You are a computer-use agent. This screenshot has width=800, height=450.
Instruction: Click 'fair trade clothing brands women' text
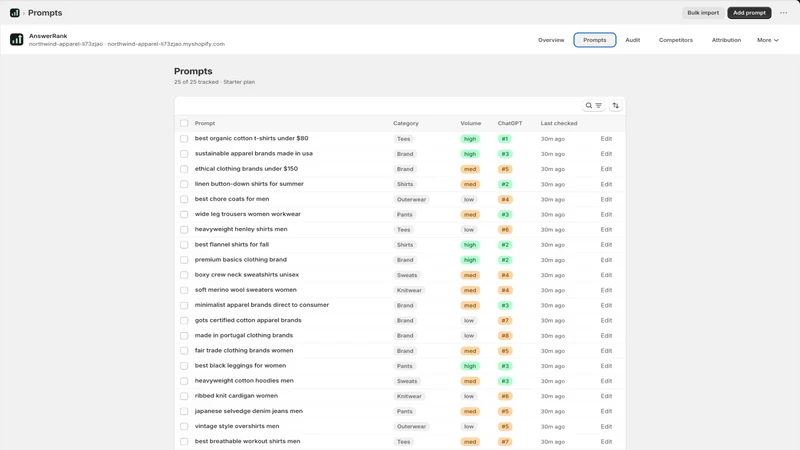[244, 351]
